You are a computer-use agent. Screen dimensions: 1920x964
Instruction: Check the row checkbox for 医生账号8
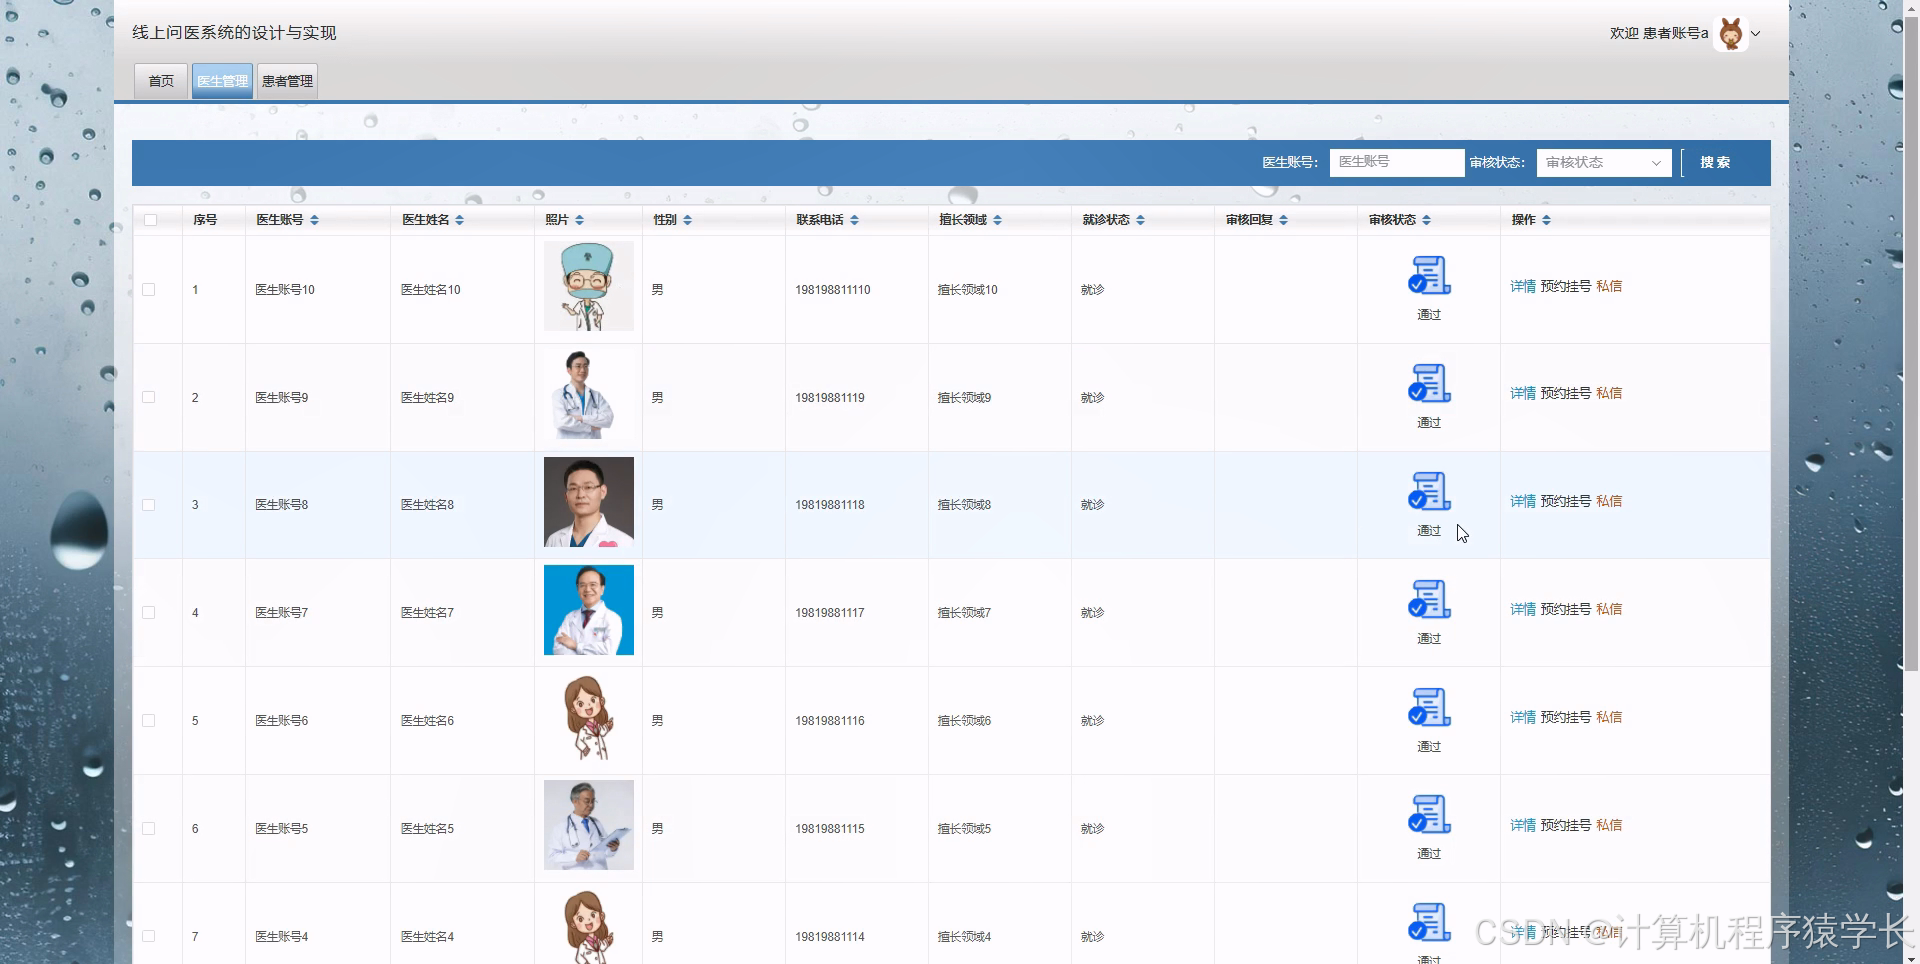148,505
